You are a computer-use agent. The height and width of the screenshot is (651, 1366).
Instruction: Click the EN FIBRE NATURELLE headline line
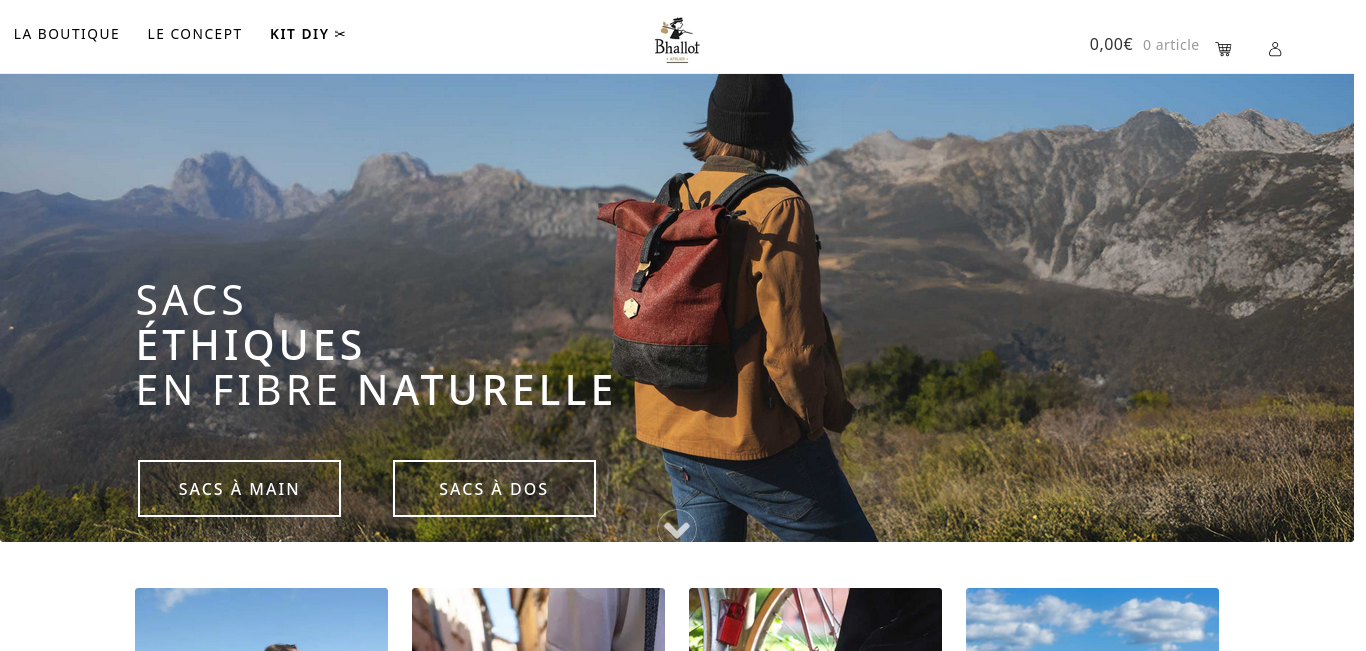pos(375,390)
